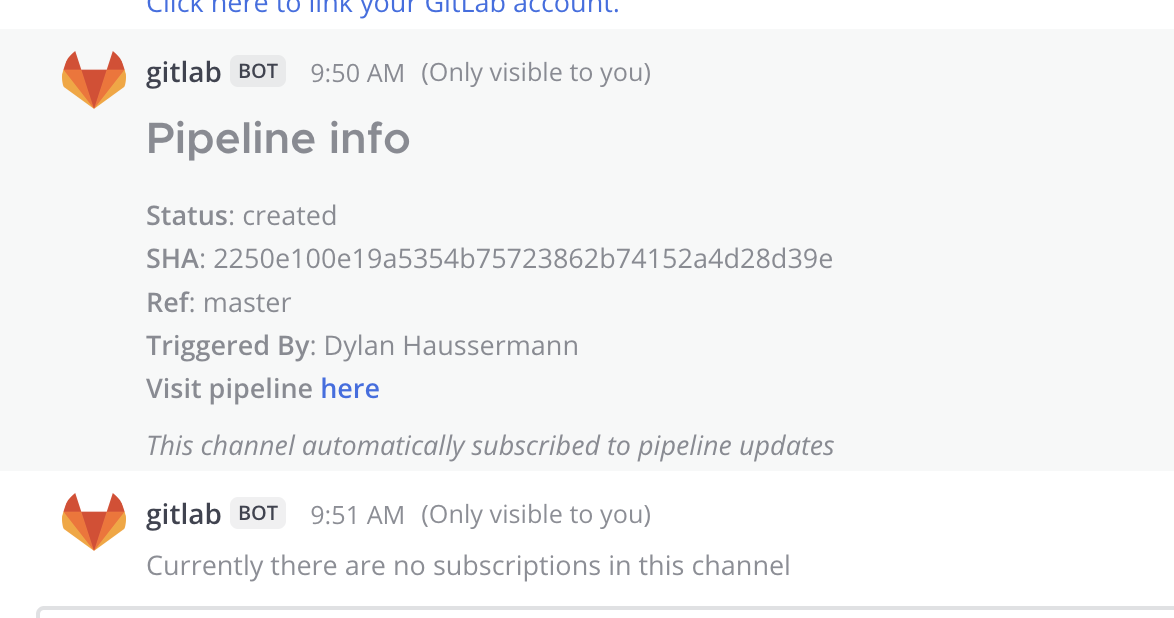Click the BOT badge in the second message
1174x618 pixels.
[x=257, y=513]
